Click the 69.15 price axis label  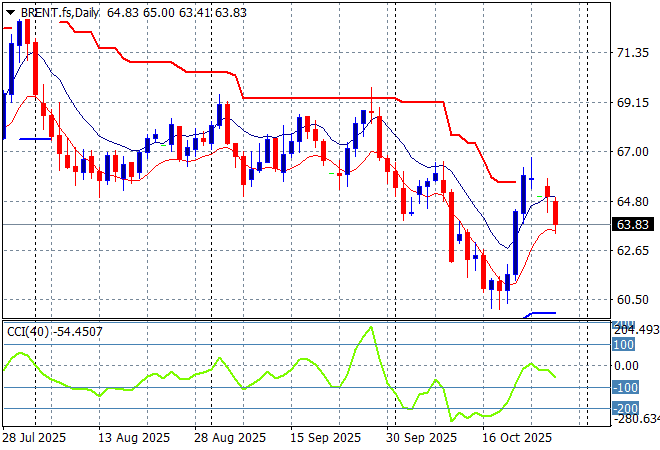click(x=633, y=102)
